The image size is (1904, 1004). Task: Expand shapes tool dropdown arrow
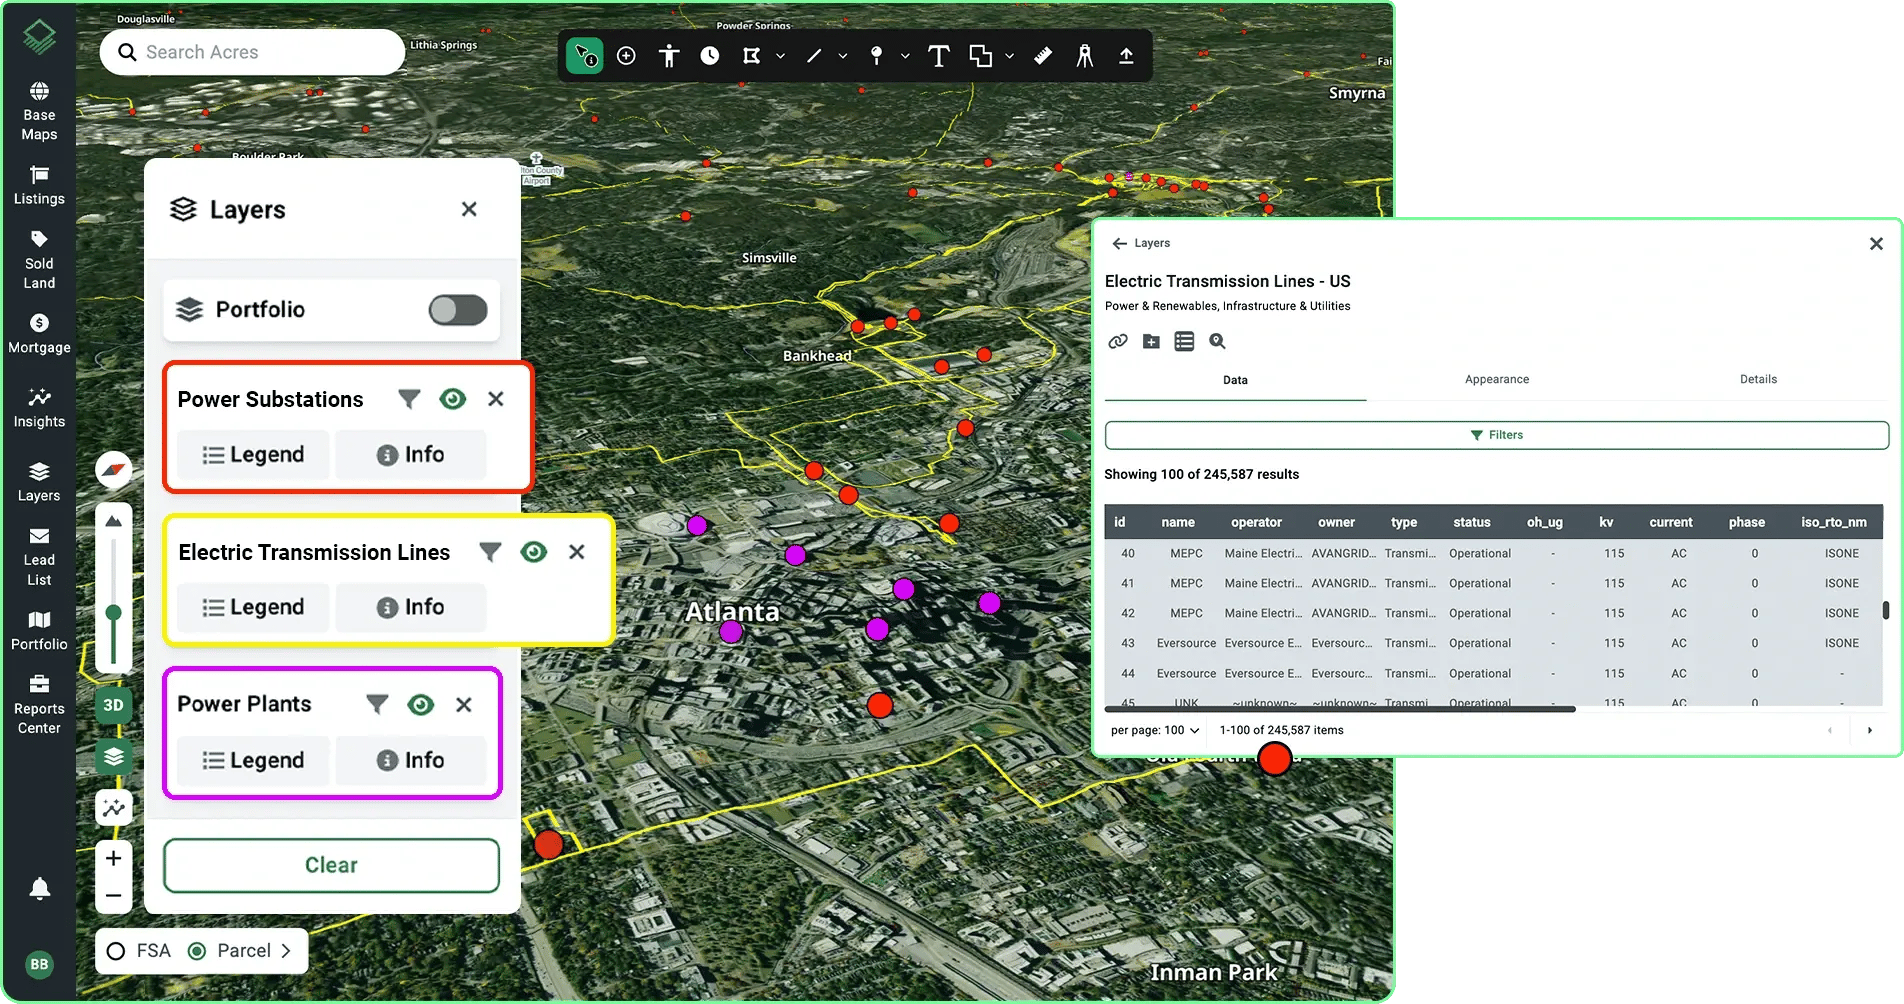(x=1009, y=56)
